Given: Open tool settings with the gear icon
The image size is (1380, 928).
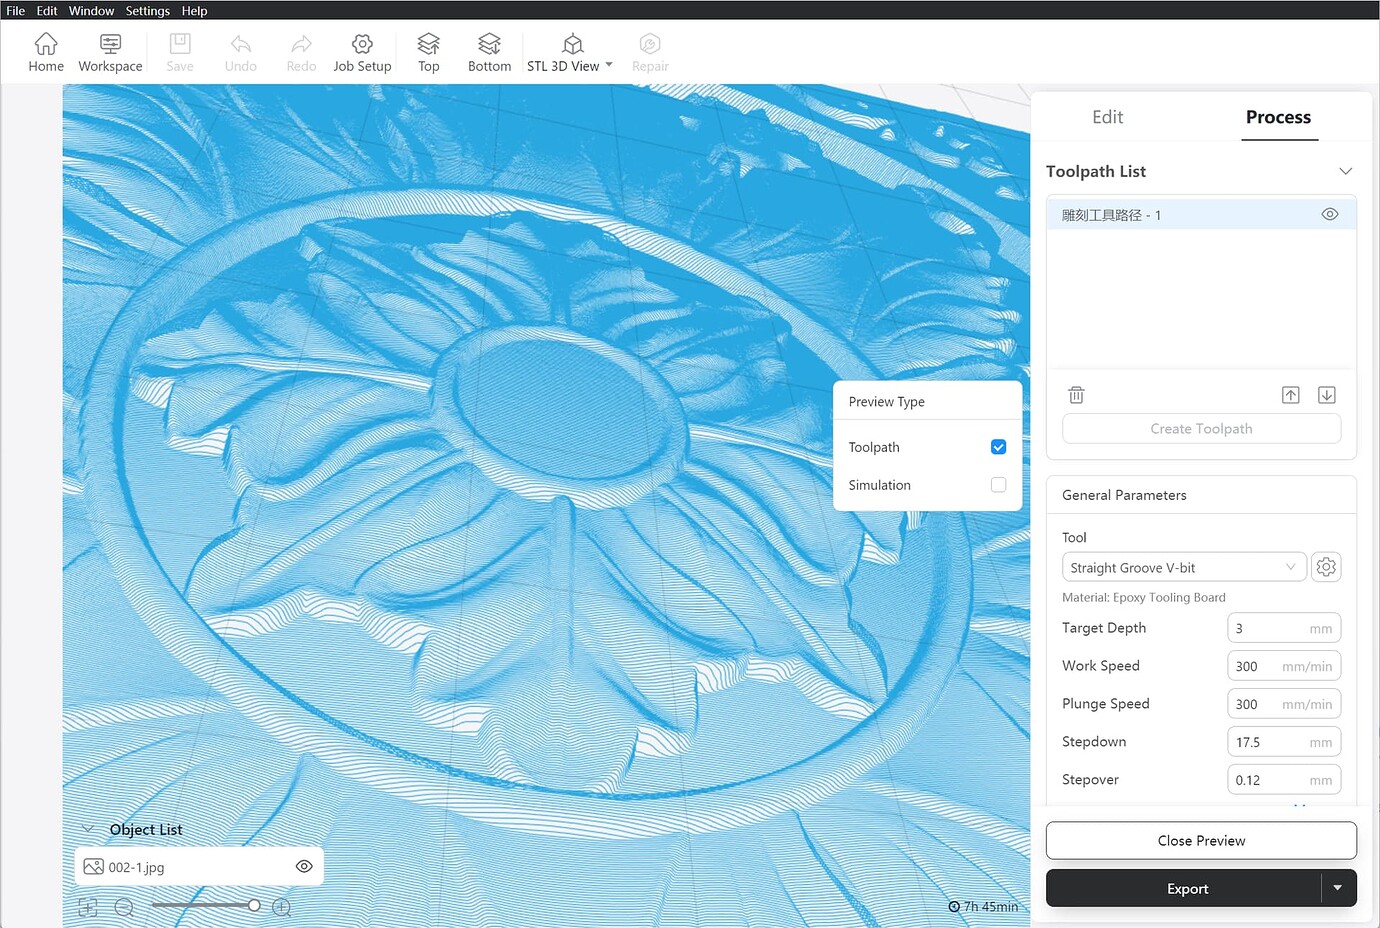Looking at the screenshot, I should point(1326,566).
